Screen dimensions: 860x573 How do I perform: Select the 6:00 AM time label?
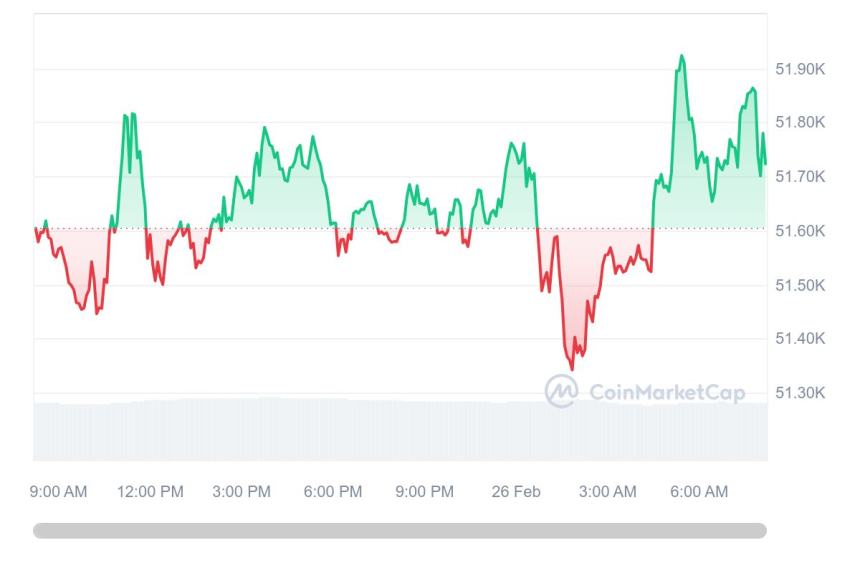(699, 492)
